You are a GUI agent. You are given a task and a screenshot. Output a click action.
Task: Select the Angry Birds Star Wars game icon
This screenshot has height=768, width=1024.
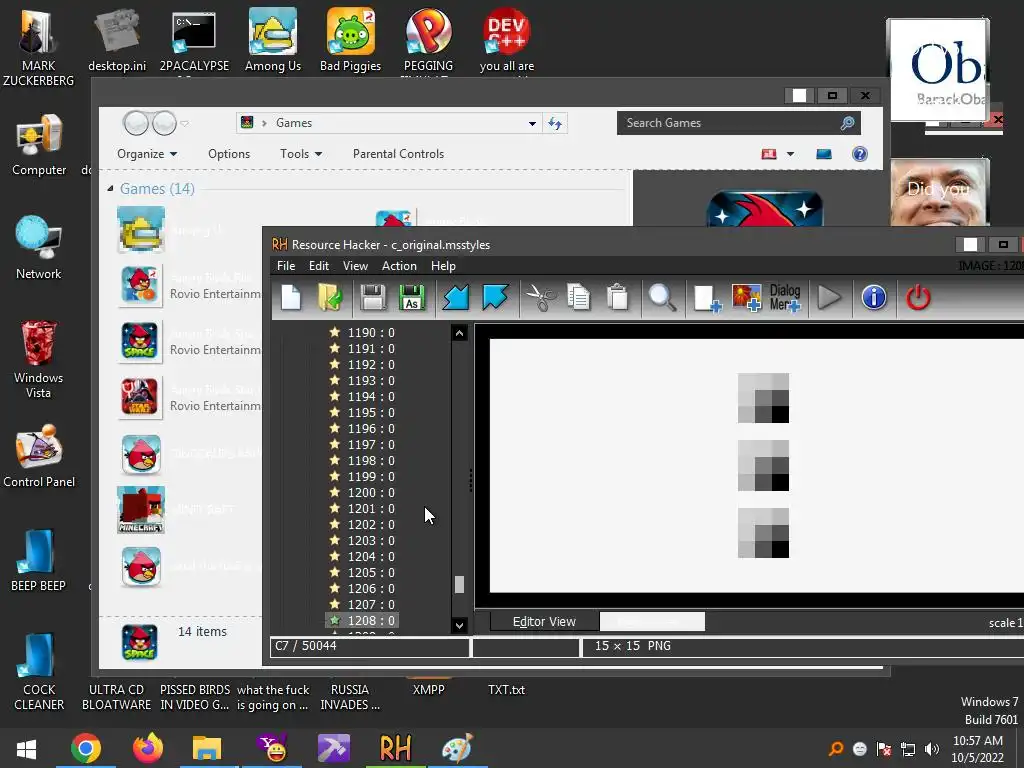(x=140, y=398)
